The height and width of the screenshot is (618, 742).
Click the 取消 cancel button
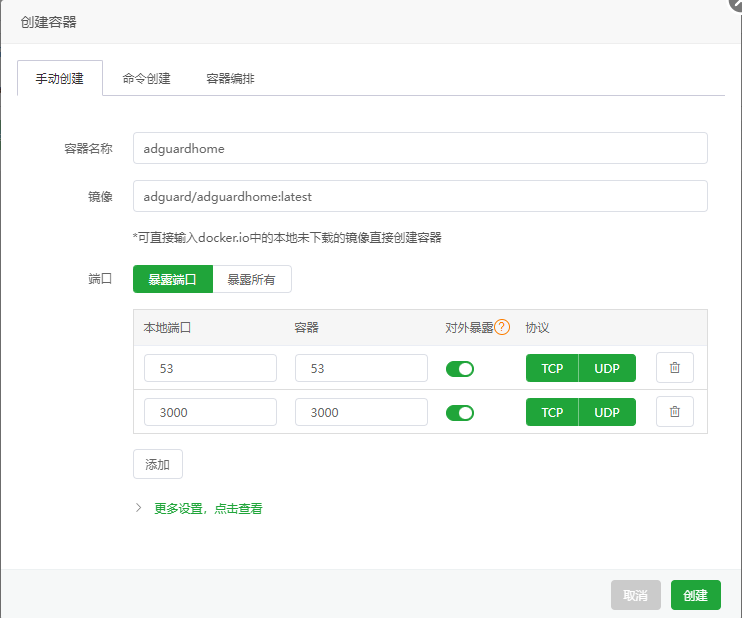635,595
